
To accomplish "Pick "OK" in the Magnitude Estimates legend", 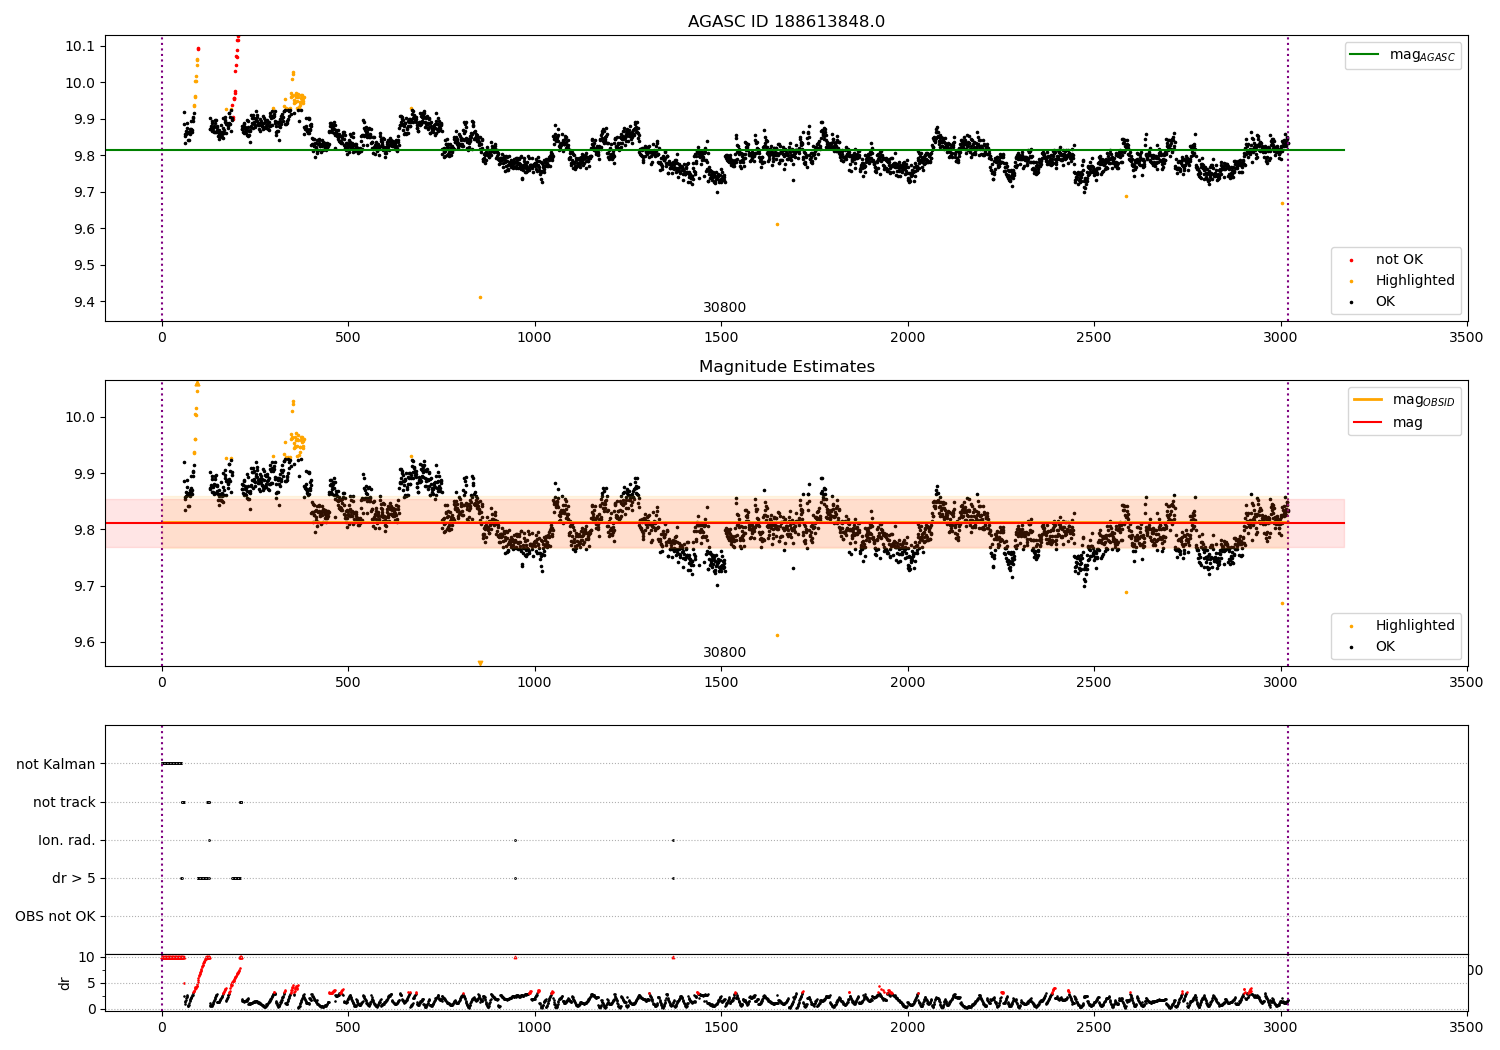I will click(1385, 647).
